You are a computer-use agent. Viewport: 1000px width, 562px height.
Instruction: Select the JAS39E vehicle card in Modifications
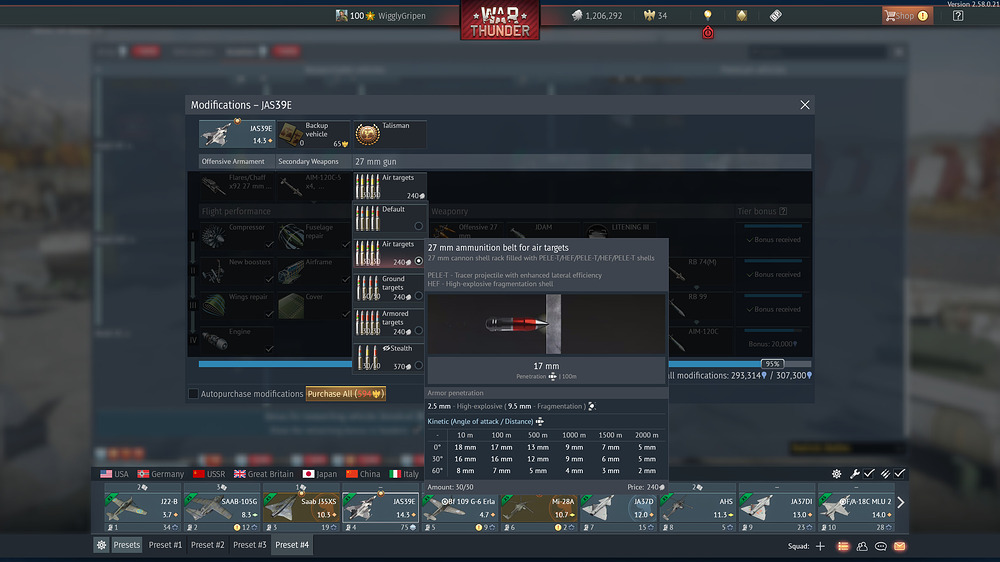click(x=237, y=134)
